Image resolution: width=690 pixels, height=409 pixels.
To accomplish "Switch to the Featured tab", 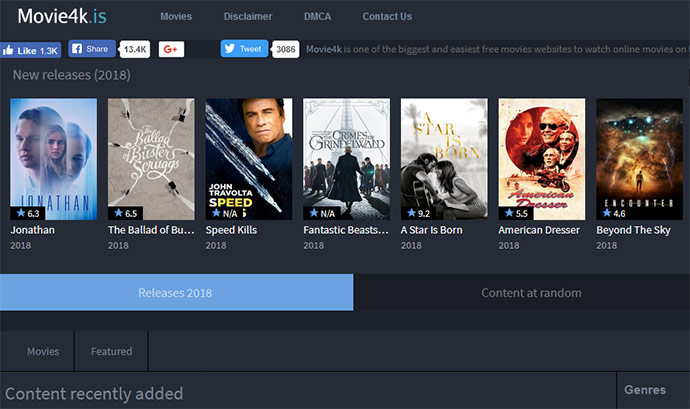I will pyautogui.click(x=111, y=351).
